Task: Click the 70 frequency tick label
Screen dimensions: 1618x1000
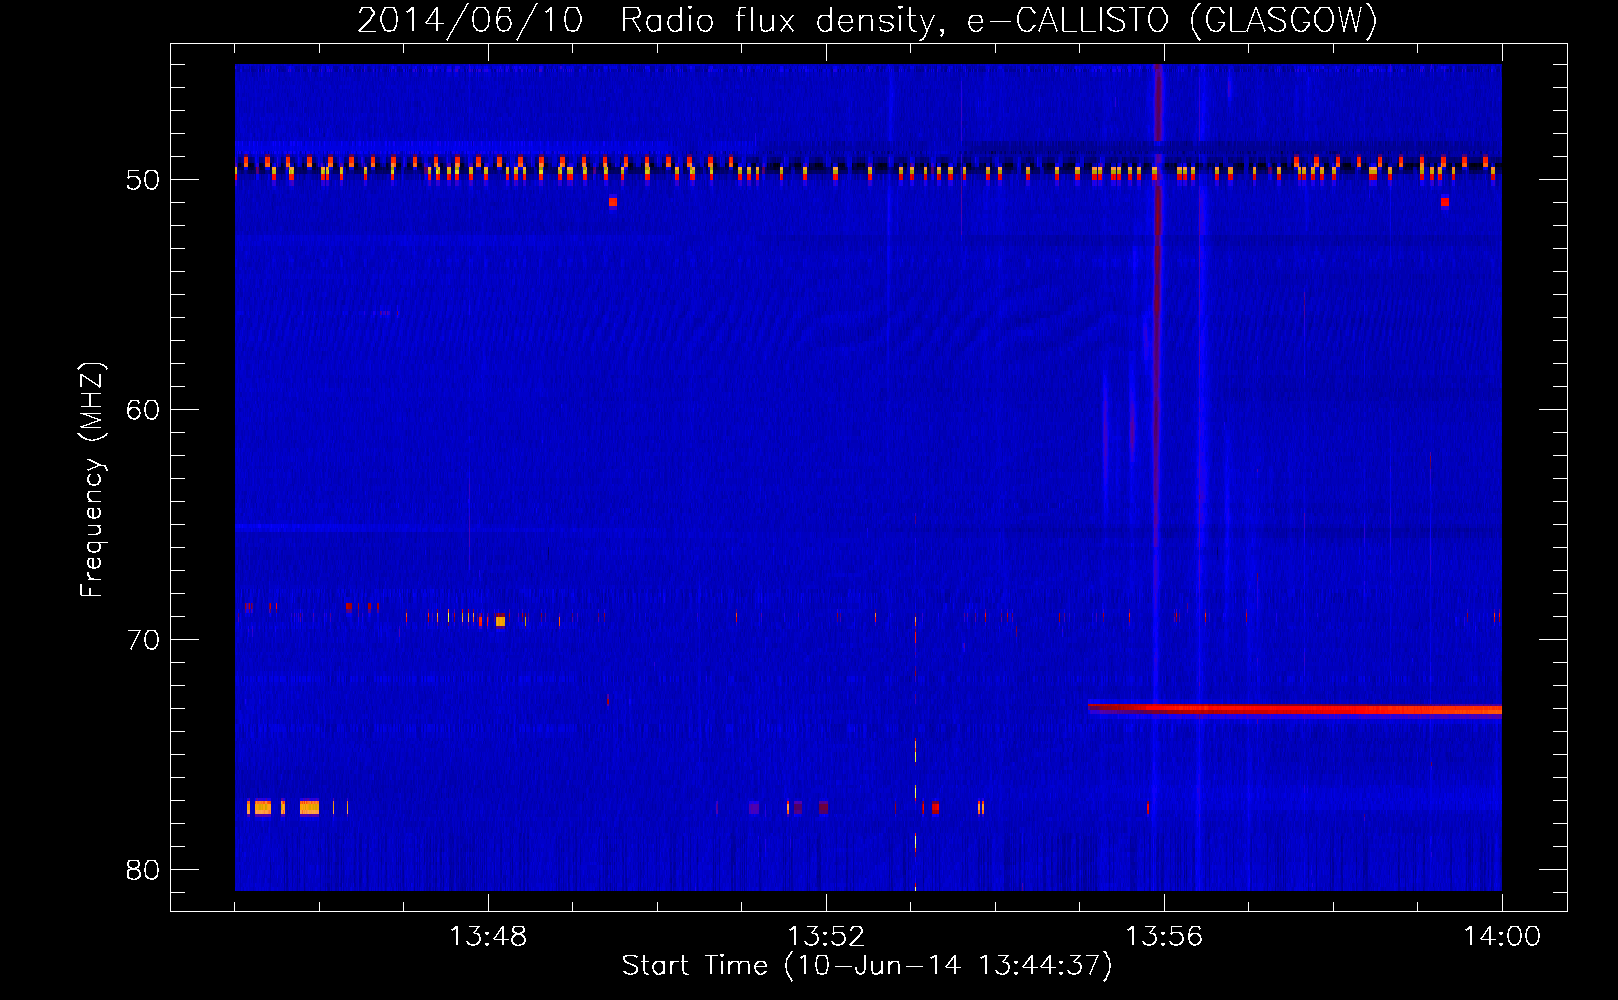Action: click(143, 640)
